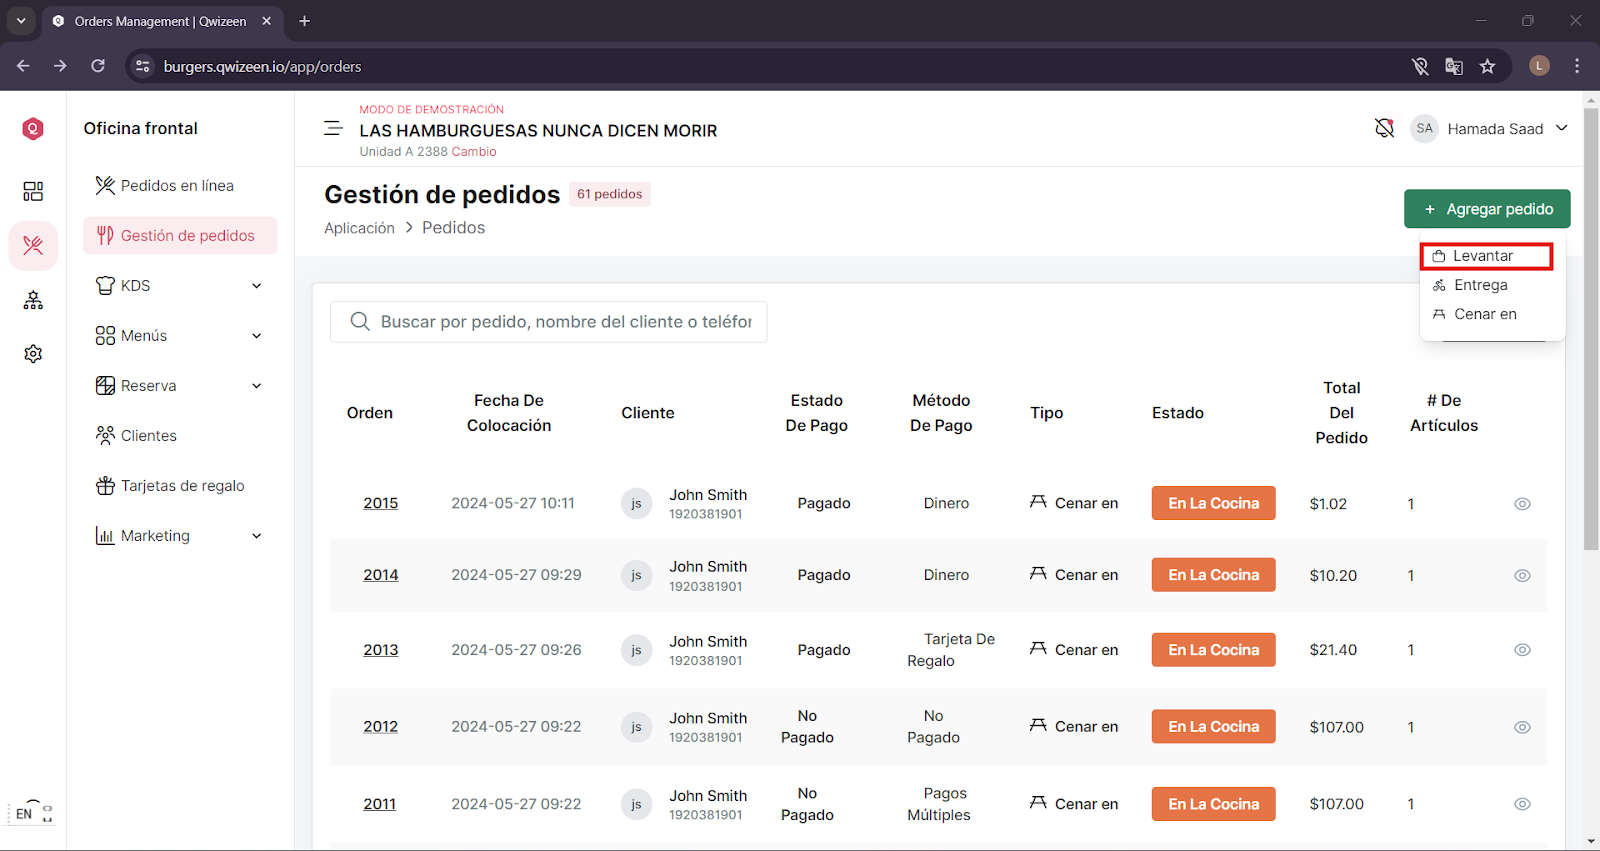The height and width of the screenshot is (851, 1600).
Task: Select the front office fork-knife rail icon
Action: tap(33, 245)
